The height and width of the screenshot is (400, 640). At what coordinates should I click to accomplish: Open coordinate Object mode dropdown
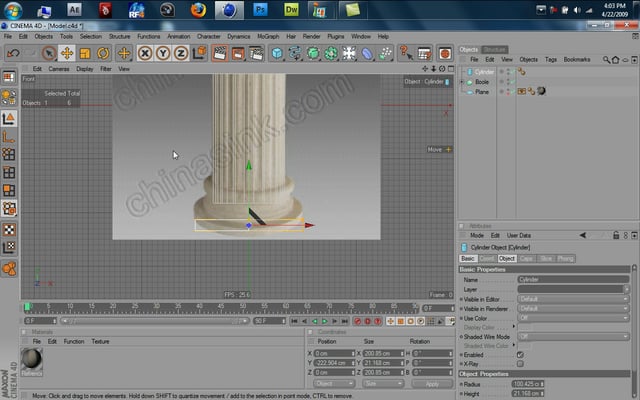pos(333,384)
